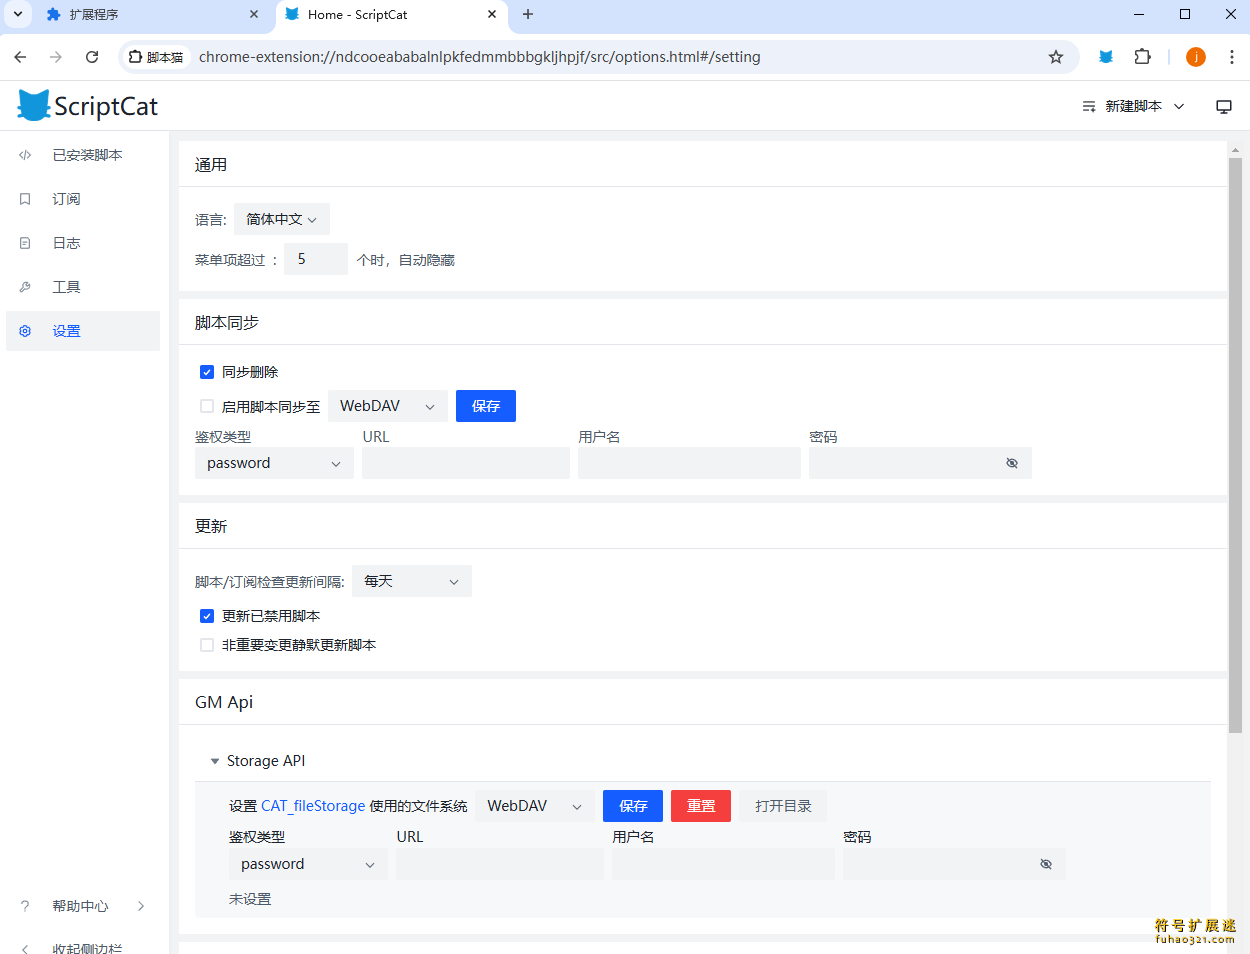1250x954 pixels.
Task: Click the URL field under 脚本同步
Action: click(x=465, y=463)
